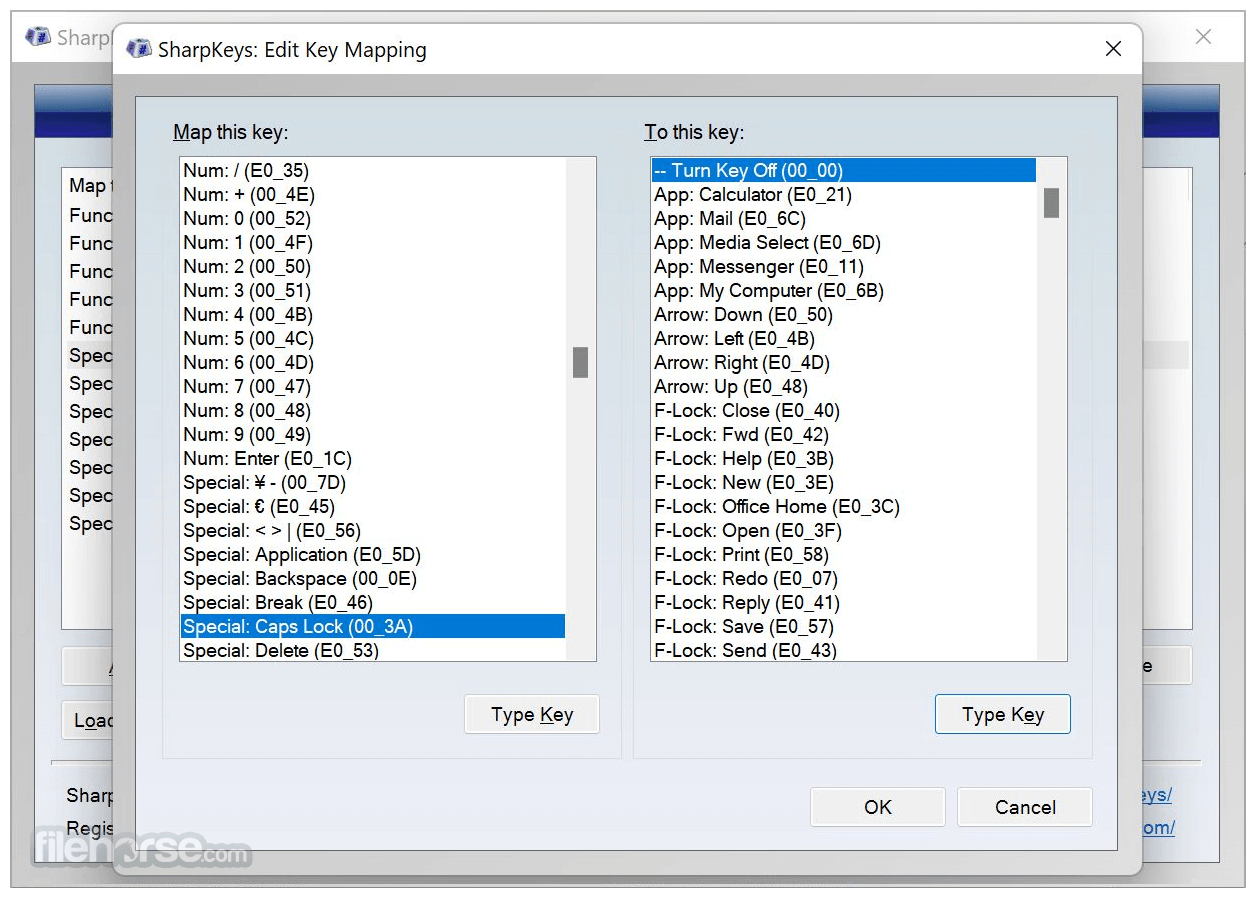
Task: Select "Num: 5 (00_4C)"
Action: coord(373,338)
